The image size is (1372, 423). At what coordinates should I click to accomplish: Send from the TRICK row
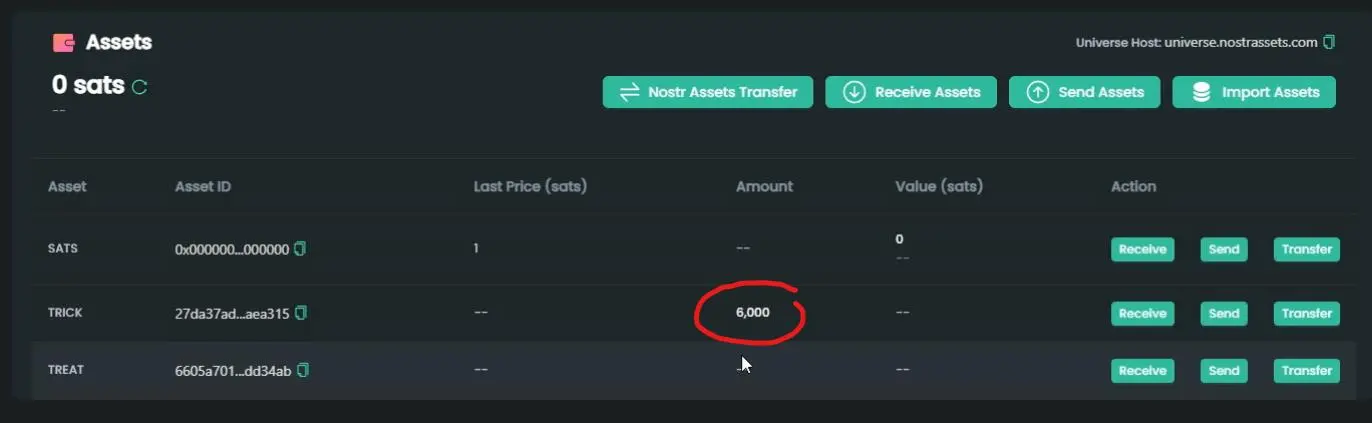1224,313
